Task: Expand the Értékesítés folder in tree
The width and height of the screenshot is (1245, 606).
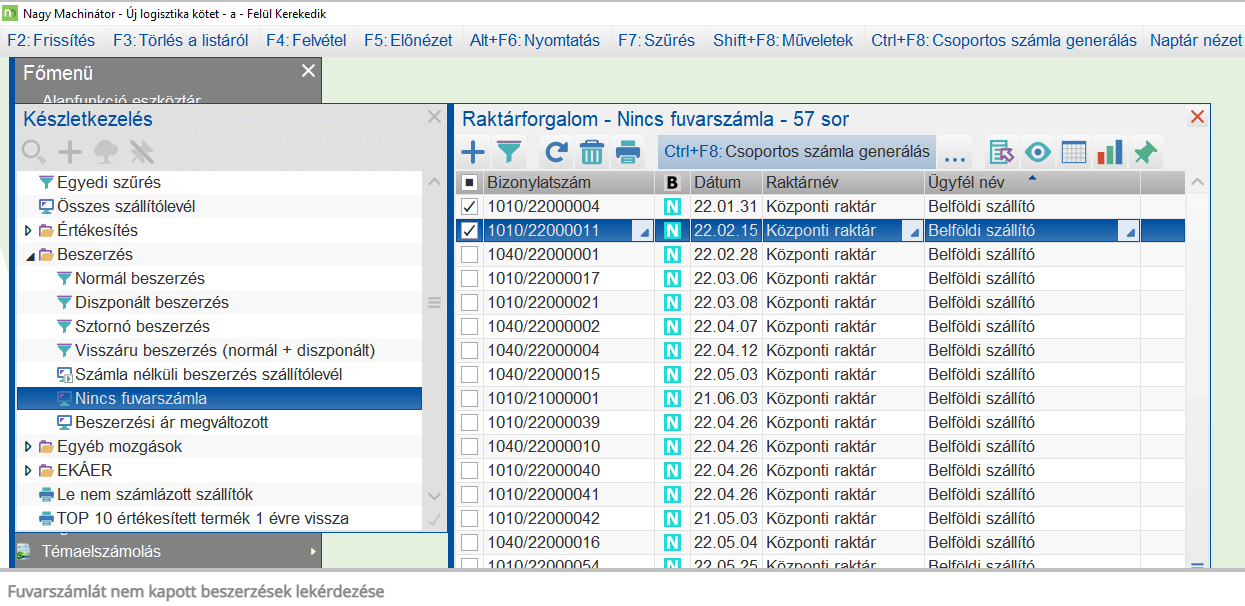Action: [28, 231]
